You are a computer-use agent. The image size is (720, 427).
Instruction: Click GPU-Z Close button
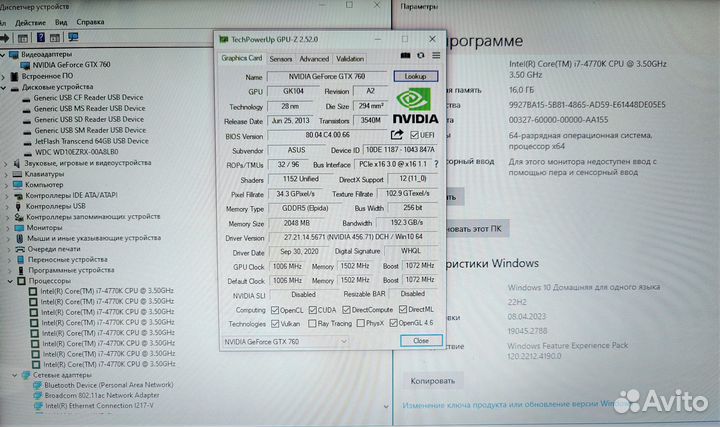(421, 341)
